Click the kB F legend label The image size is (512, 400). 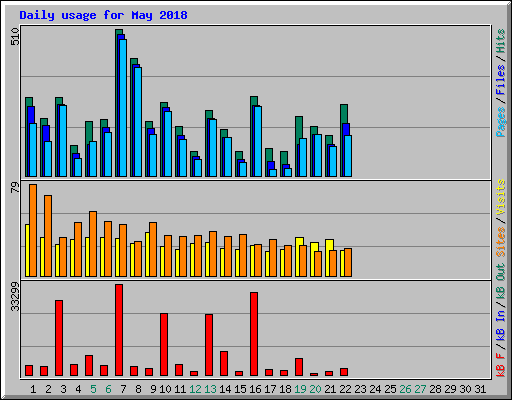pos(501,364)
